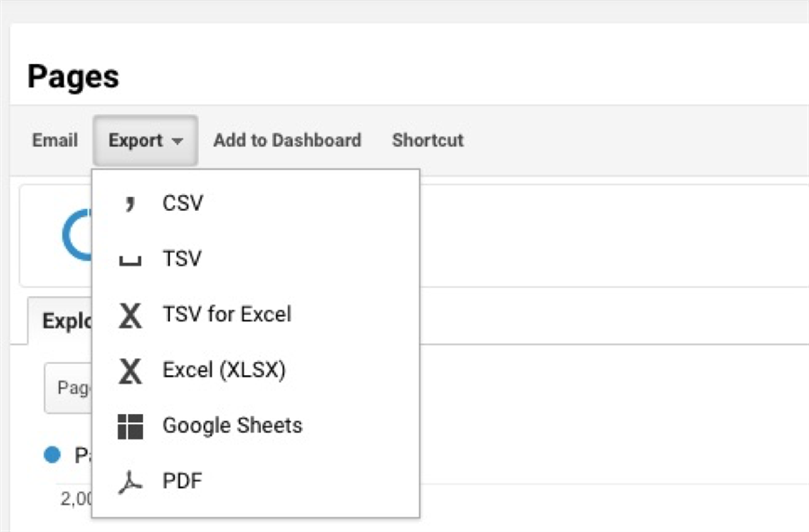The image size is (809, 532).
Task: Click the TSV for Excel X icon
Action: 130,315
